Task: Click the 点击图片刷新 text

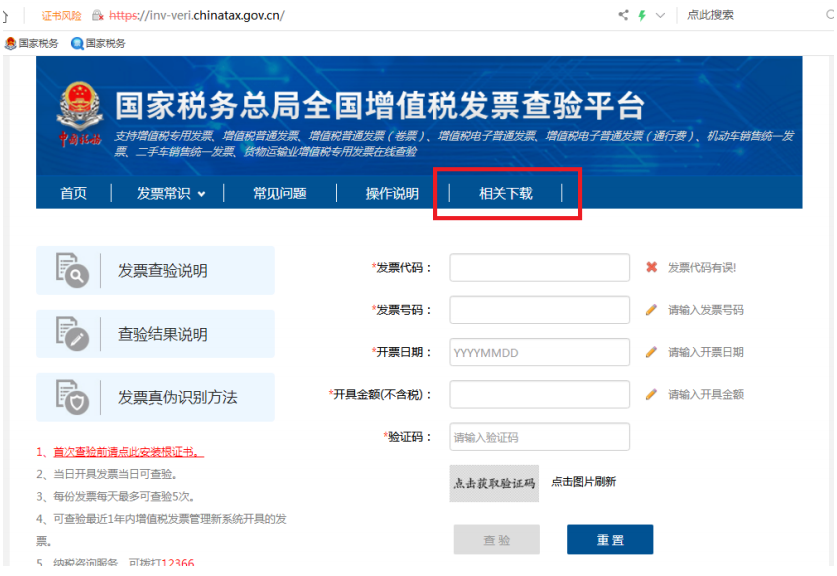Action: (x=583, y=482)
